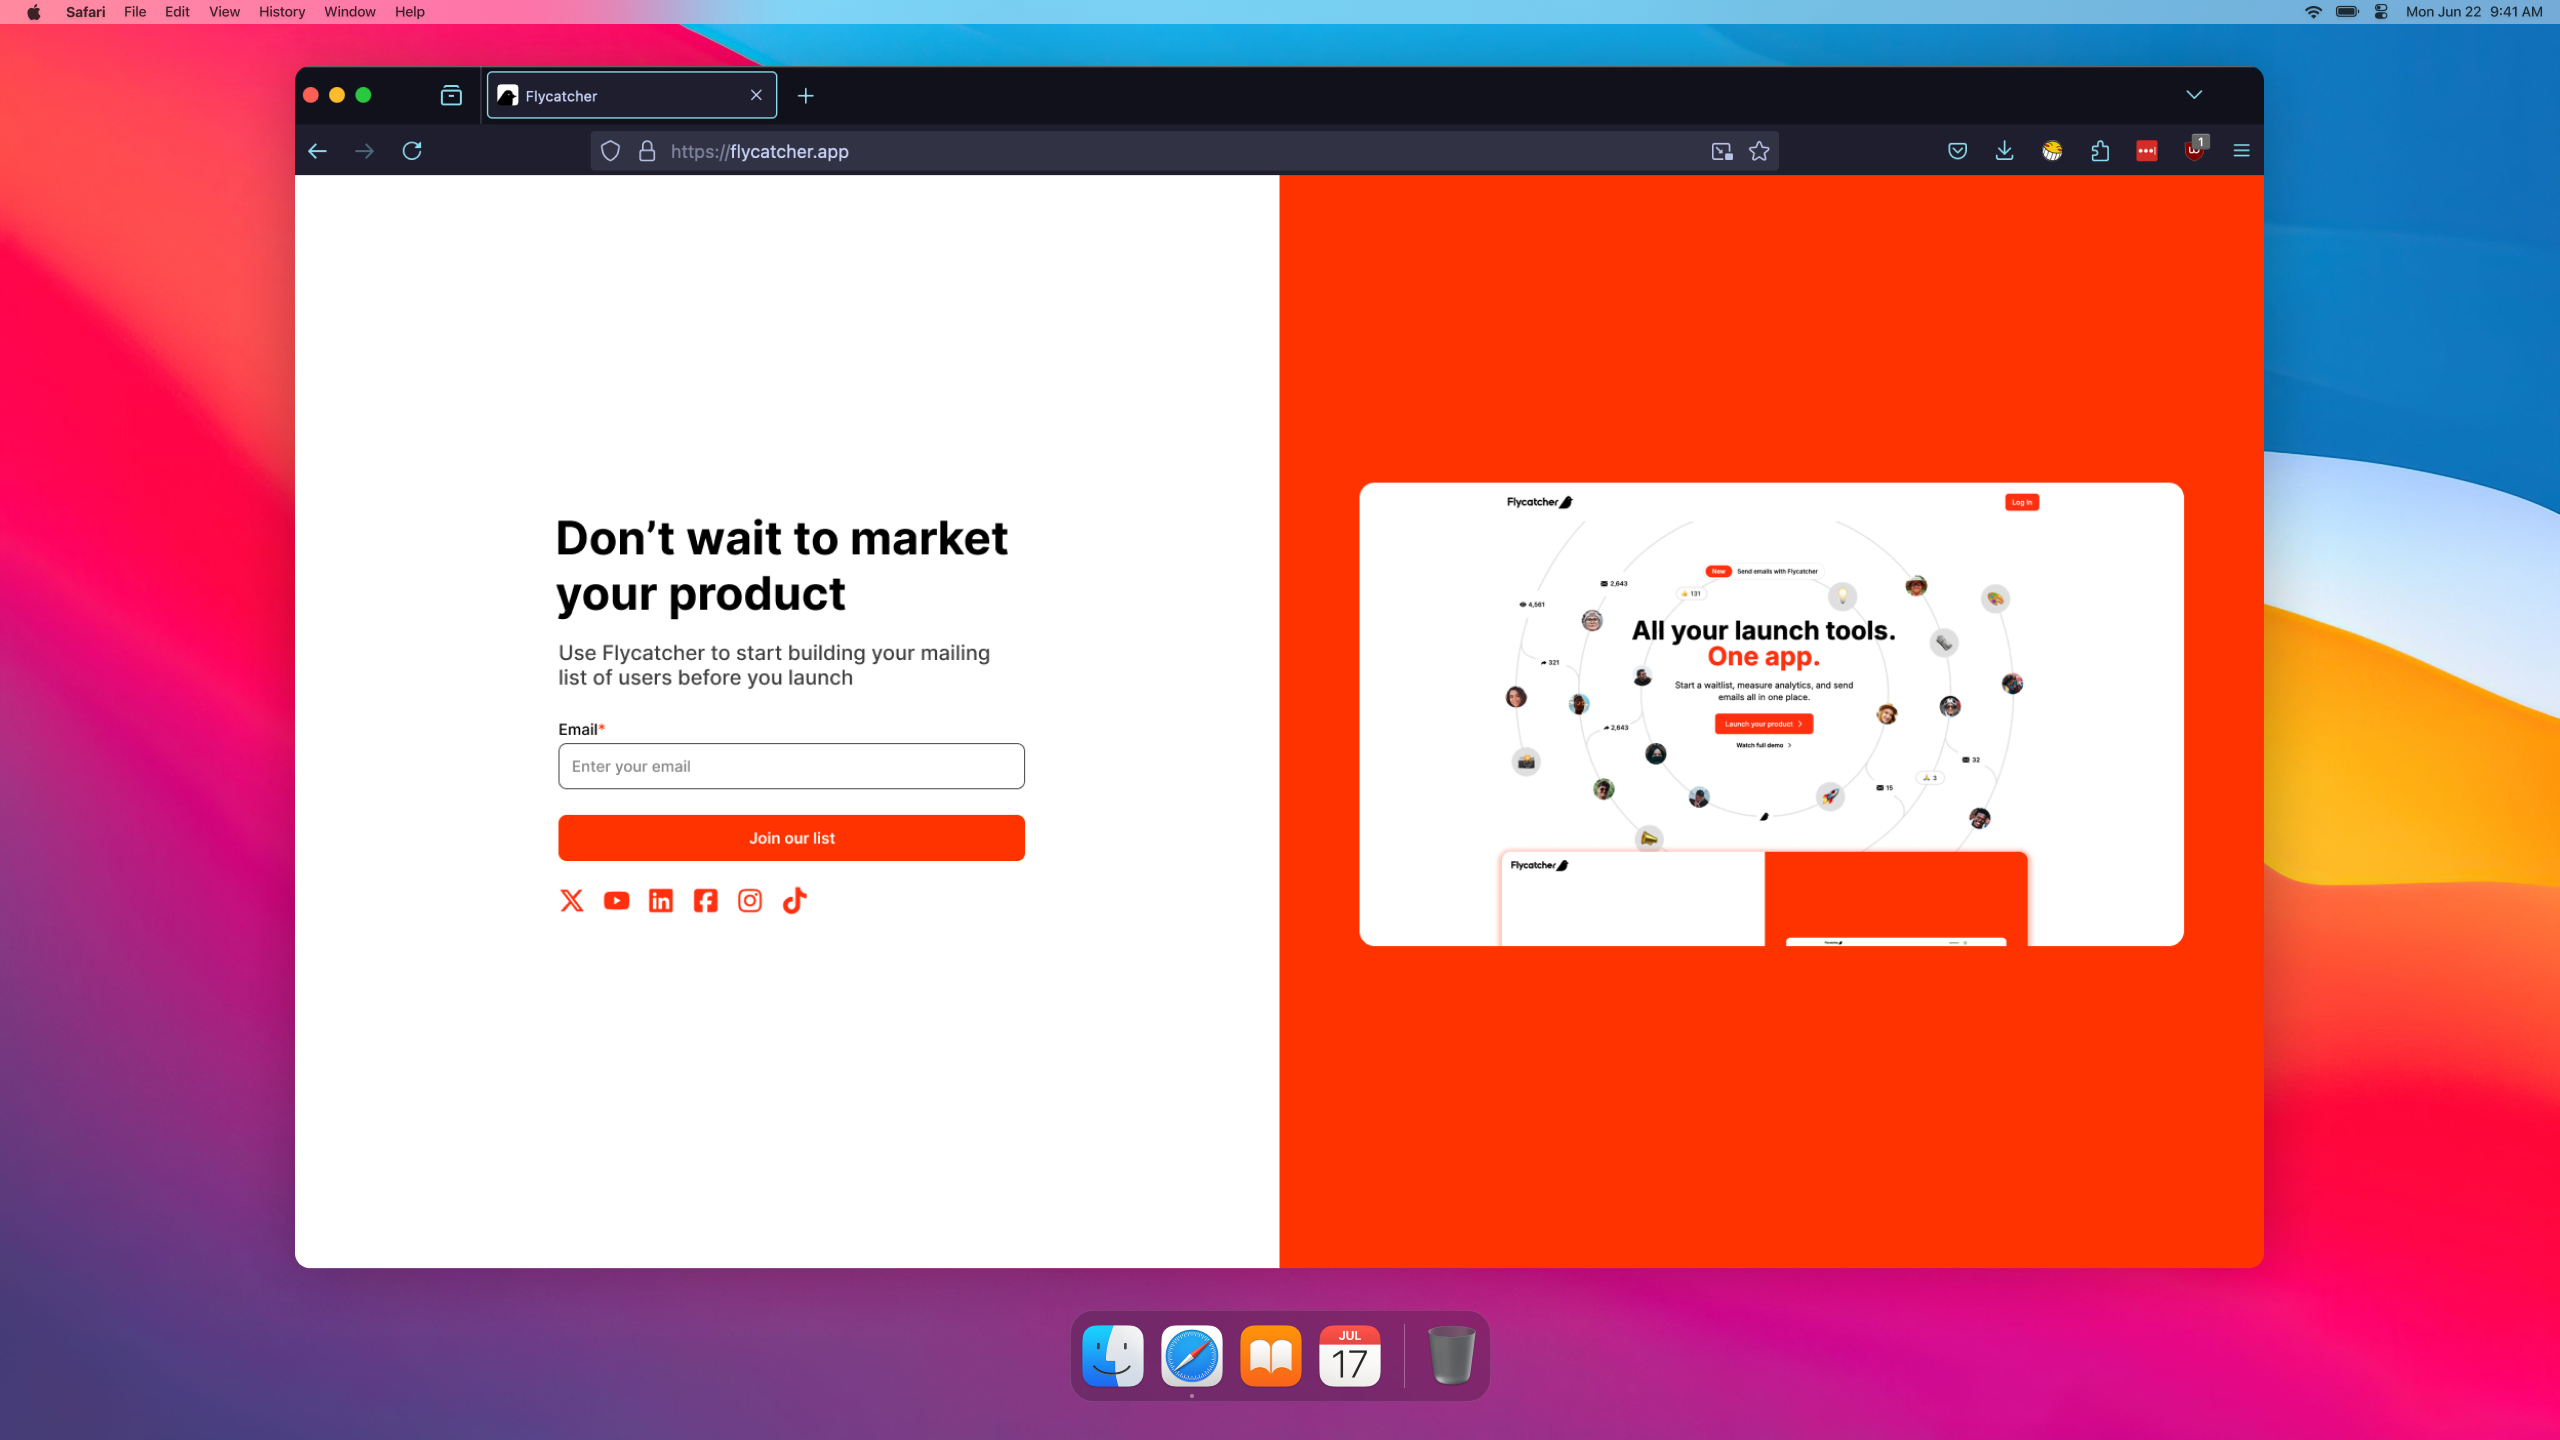Open Calendar from the dock
The height and width of the screenshot is (1440, 2560).
tap(1350, 1356)
